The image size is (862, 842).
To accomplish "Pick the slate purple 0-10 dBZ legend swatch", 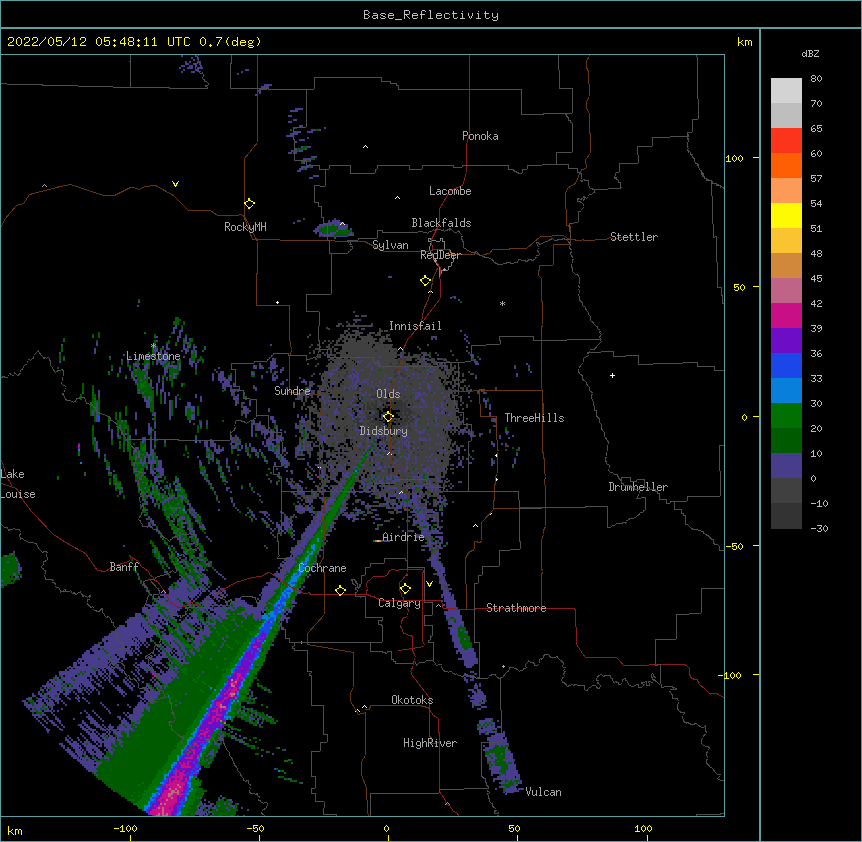I will click(786, 466).
